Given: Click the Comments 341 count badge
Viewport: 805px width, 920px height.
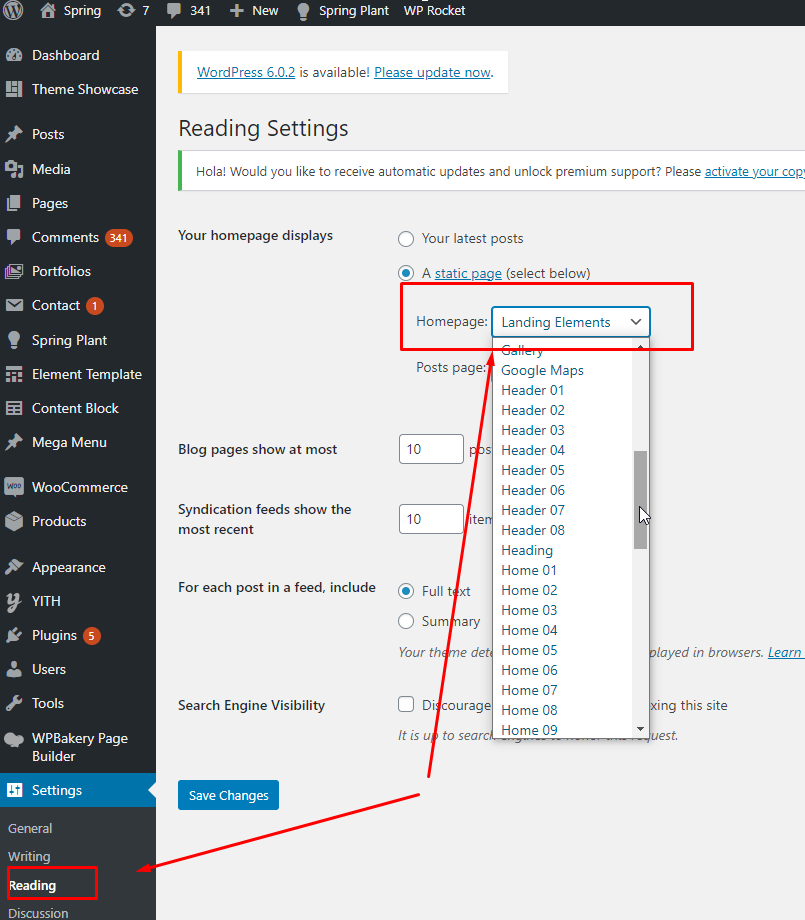Looking at the screenshot, I should (x=119, y=238).
